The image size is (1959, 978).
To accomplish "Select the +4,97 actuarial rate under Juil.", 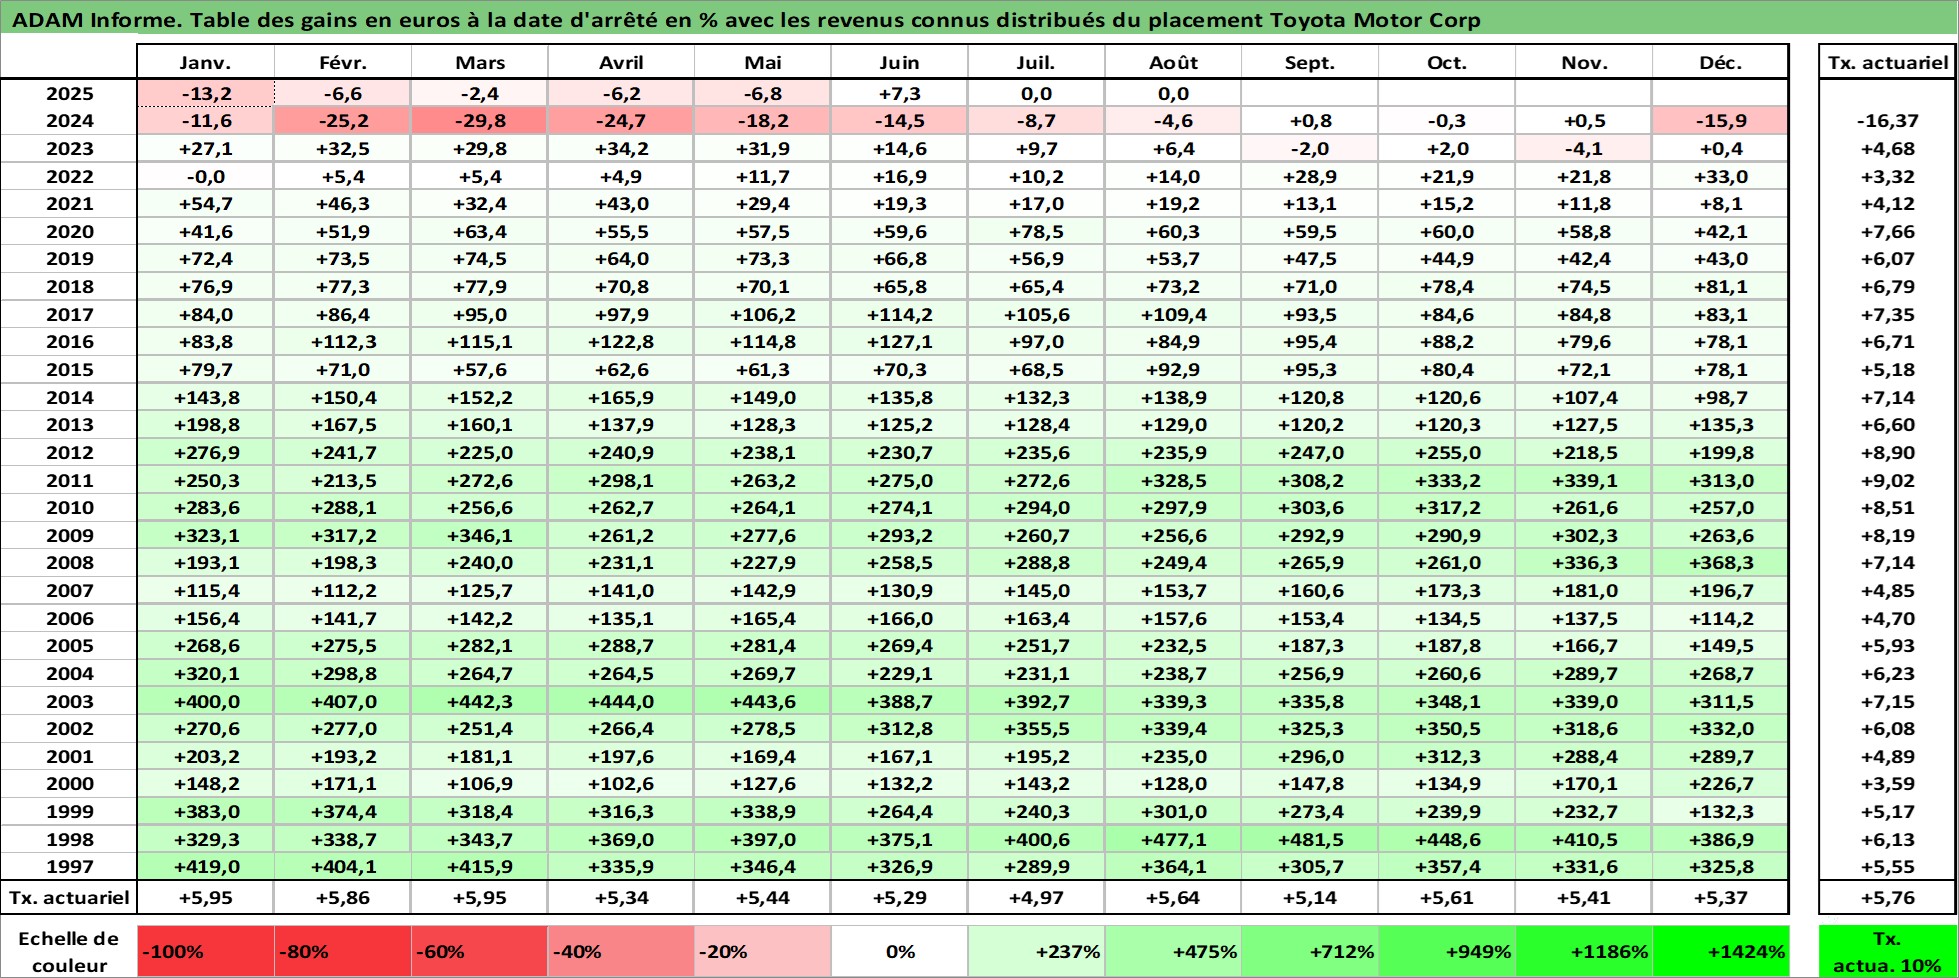I will 1036,897.
